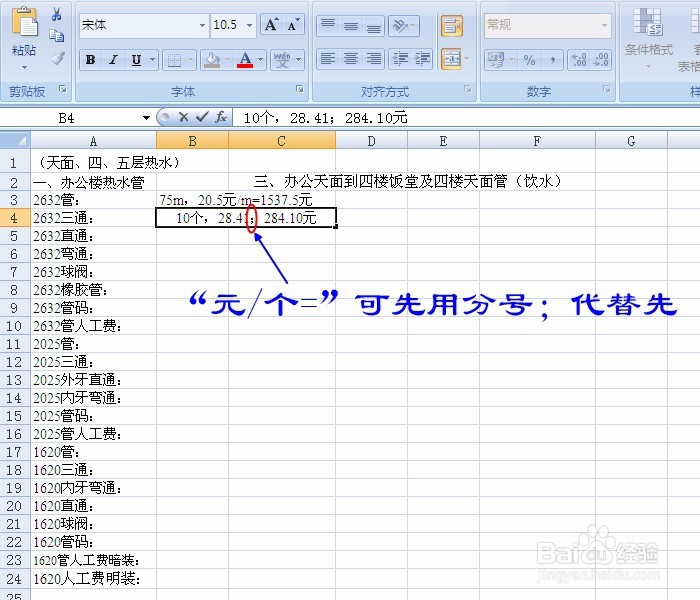
Task: Click the Borders icon
Action: point(174,60)
